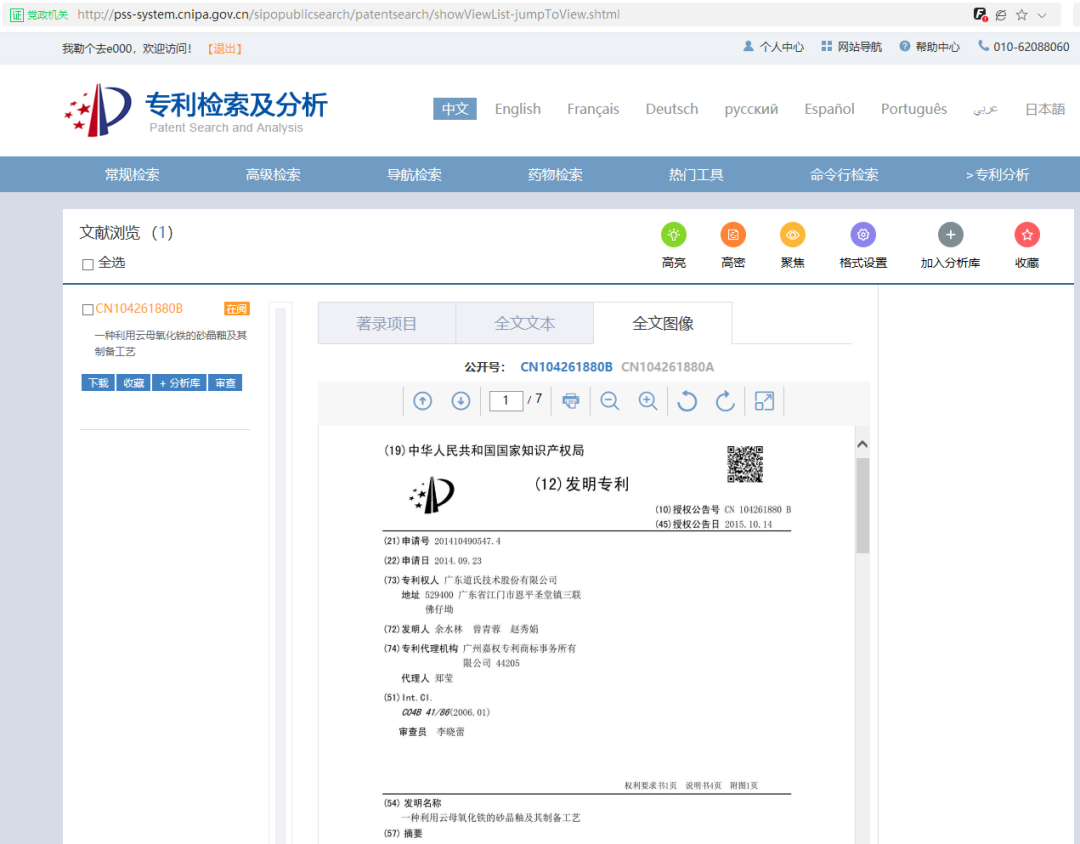The image size is (1080, 844).
Task: Go to the next document page
Action: tap(460, 400)
